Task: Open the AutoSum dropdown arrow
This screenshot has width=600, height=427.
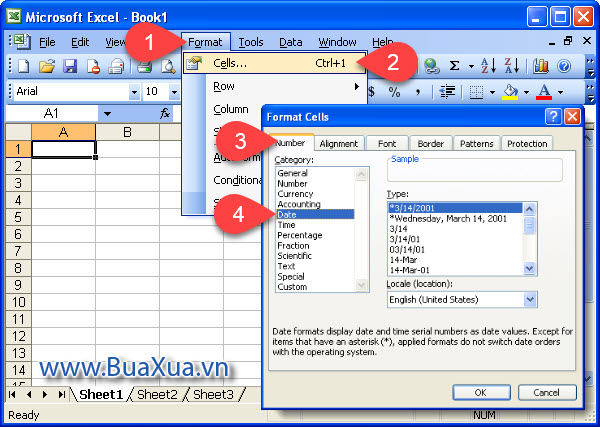Action: (471, 66)
